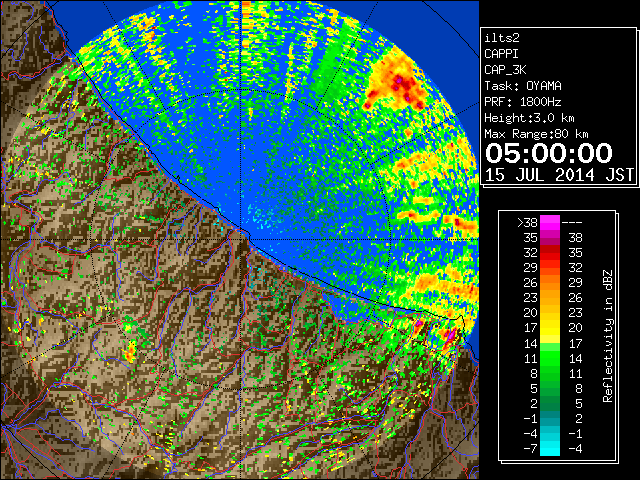
Task: Click the small orange echo over southwest land
Action: pos(131,352)
